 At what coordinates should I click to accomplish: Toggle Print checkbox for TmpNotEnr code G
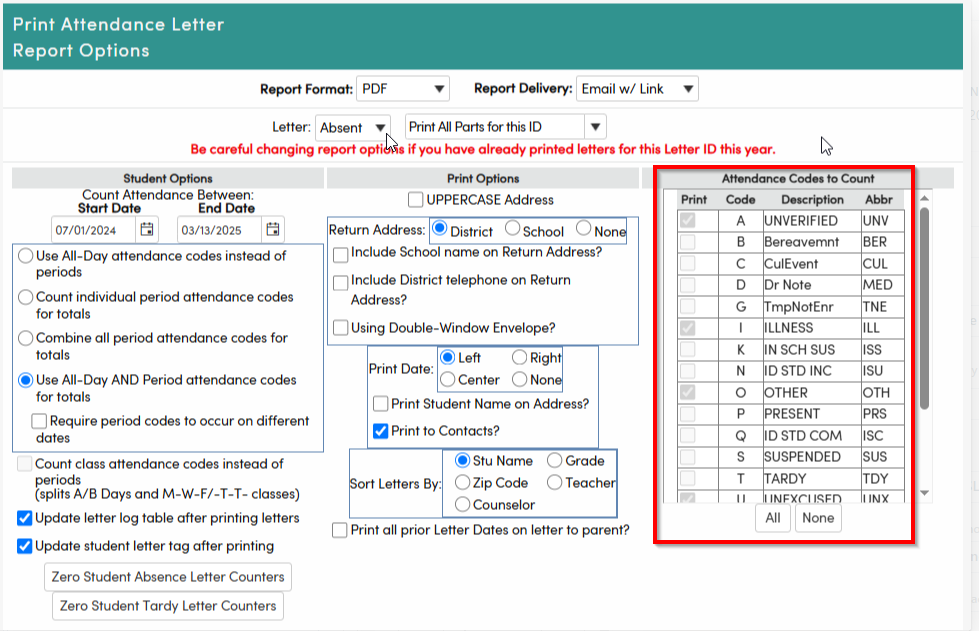(x=687, y=306)
